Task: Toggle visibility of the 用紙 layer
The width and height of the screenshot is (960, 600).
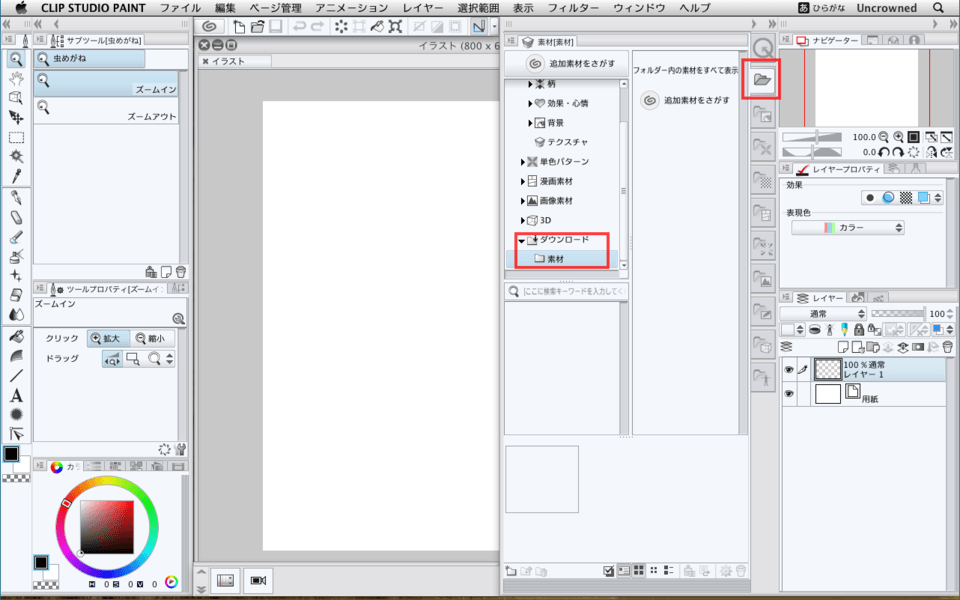Action: (789, 394)
